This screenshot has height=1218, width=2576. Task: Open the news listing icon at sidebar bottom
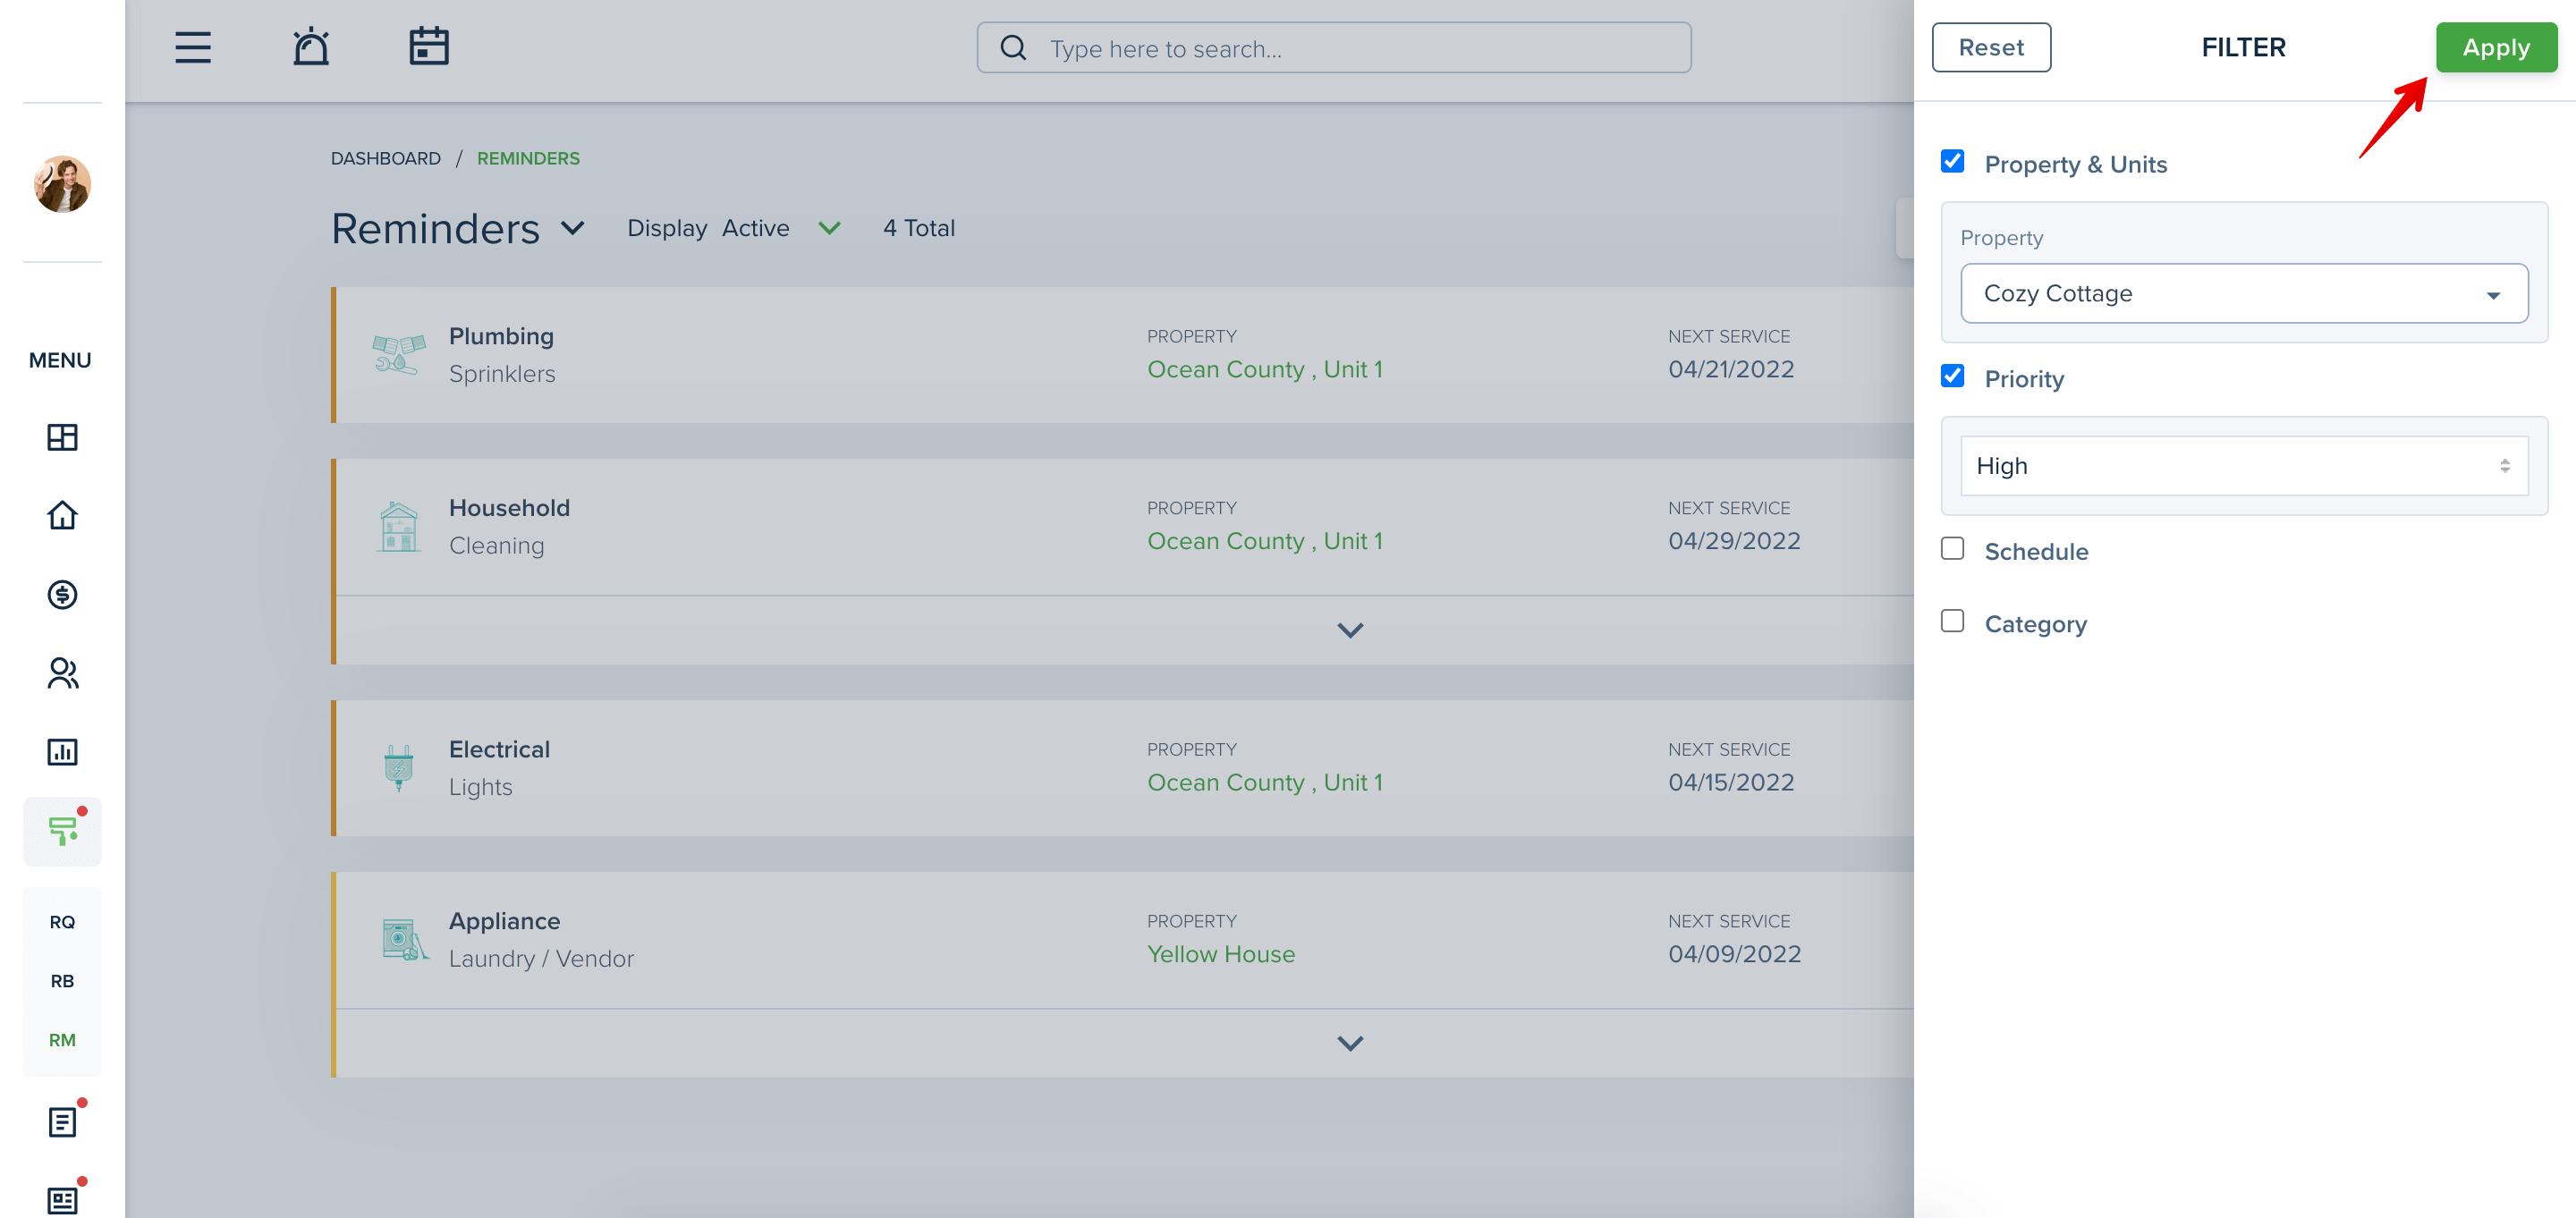[62, 1199]
